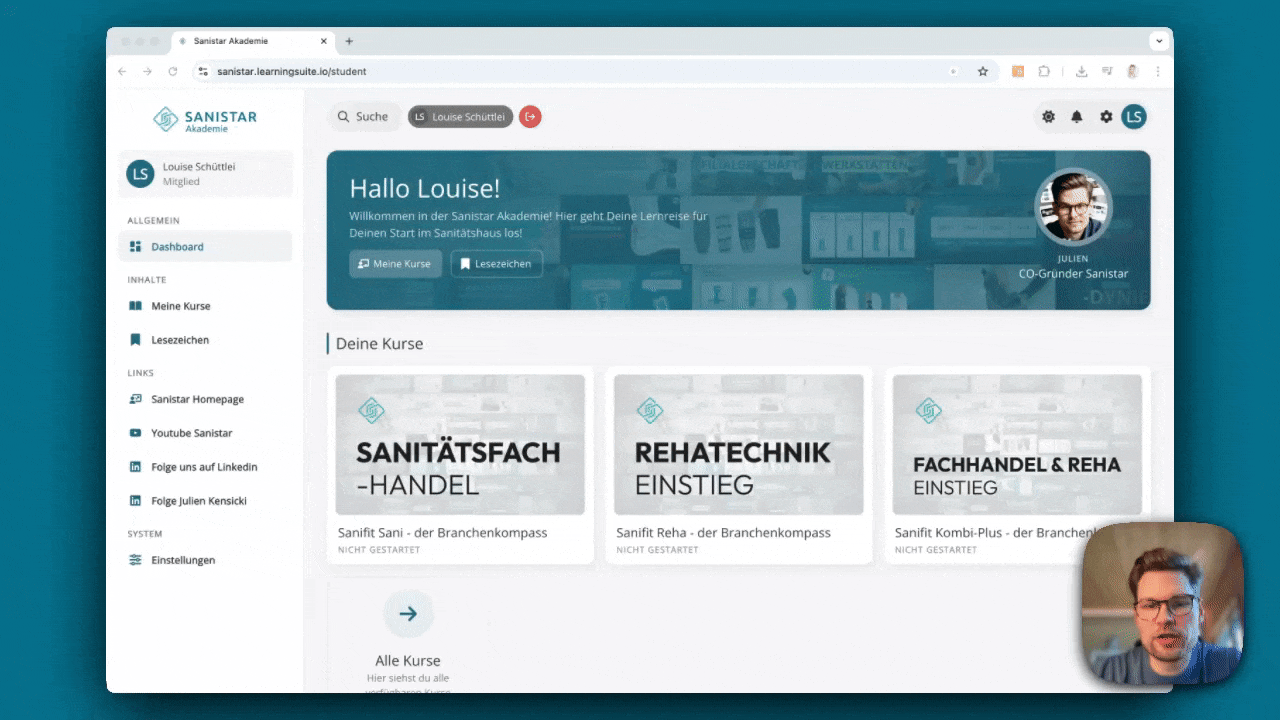Open the settings gear in the header
Image resolution: width=1280 pixels, height=720 pixels.
[1106, 117]
